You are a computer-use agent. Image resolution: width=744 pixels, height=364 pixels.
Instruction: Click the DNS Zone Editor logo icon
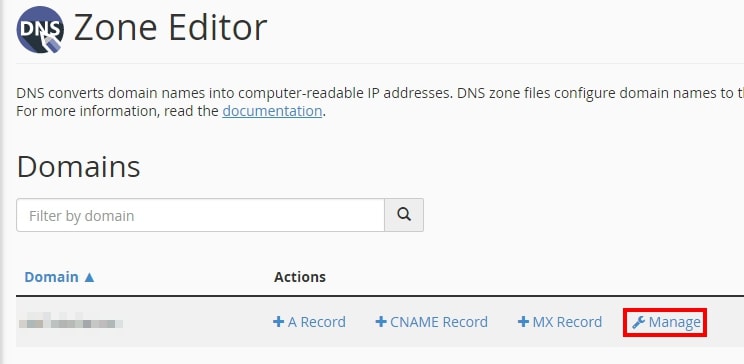point(40,30)
